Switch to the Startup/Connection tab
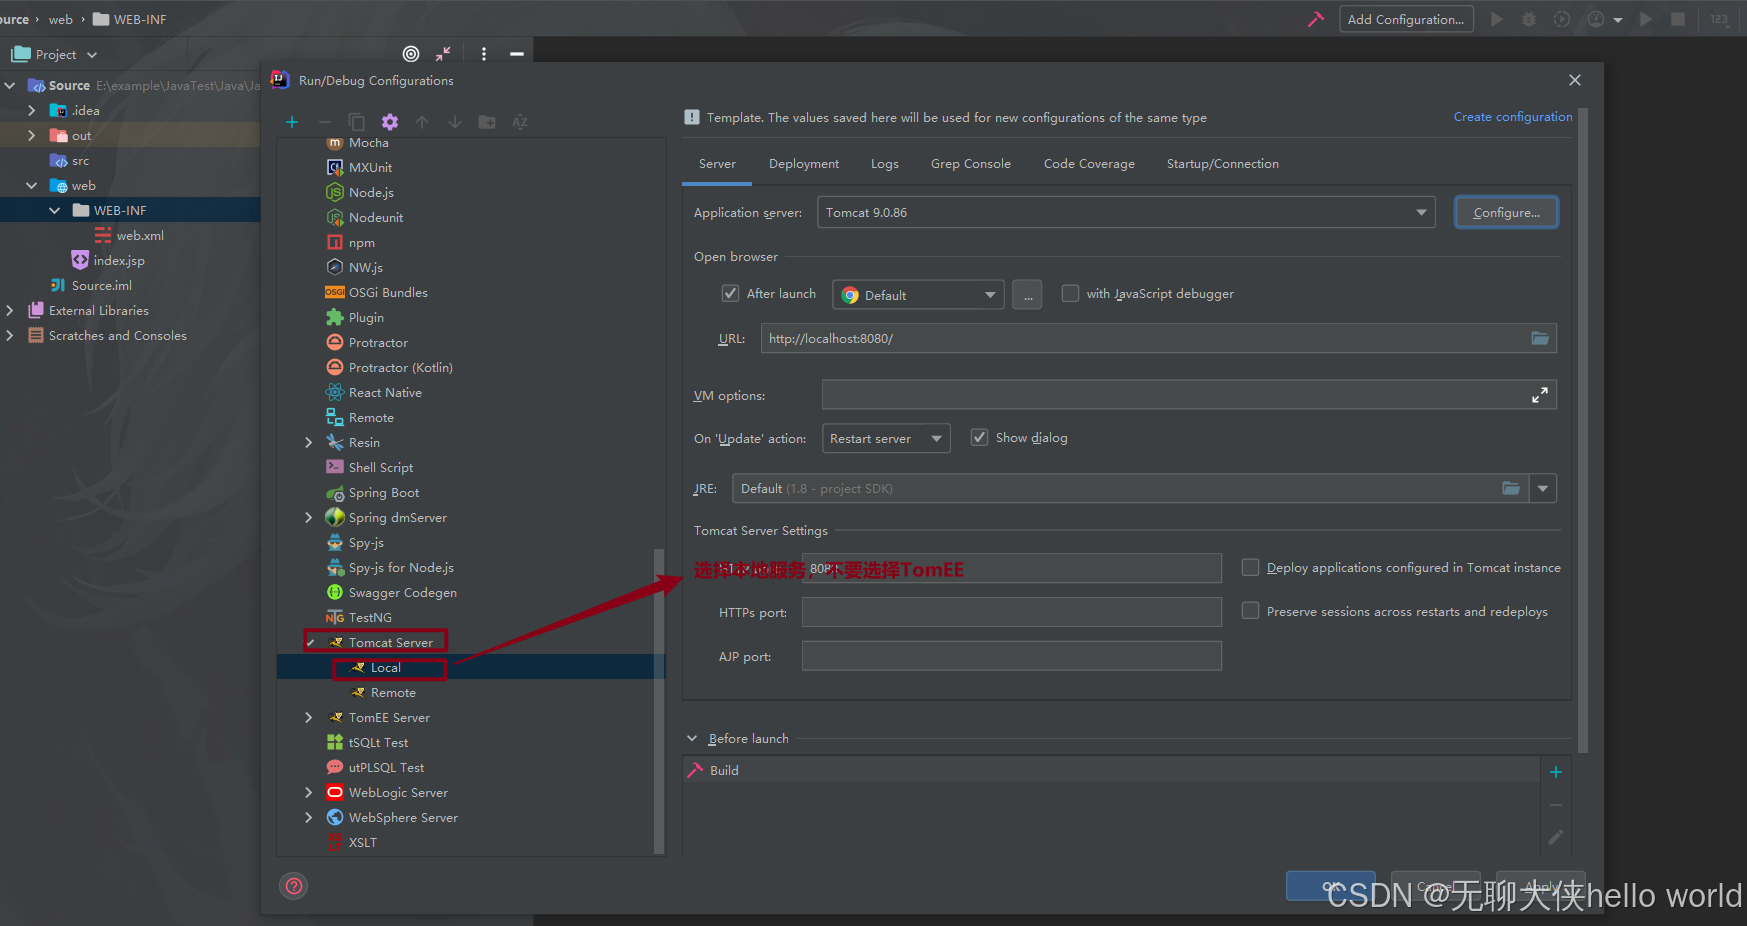Viewport: 1747px width, 926px height. 1222,164
